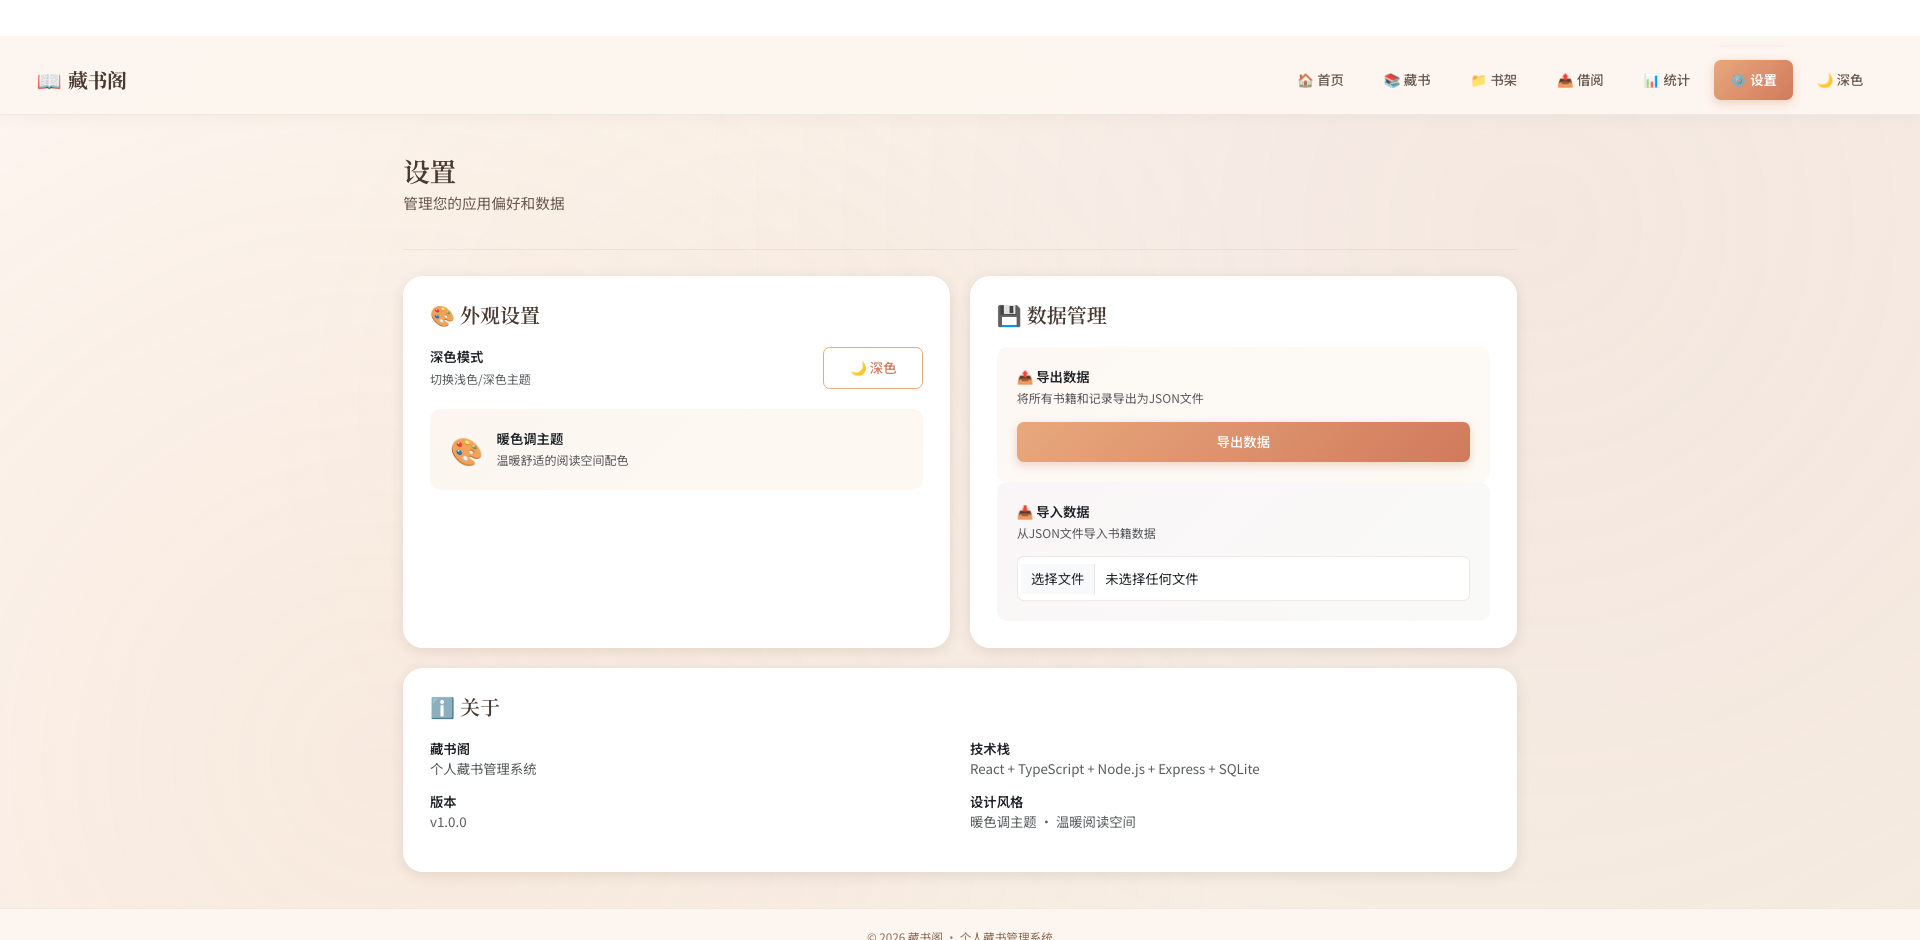Select the bookshelf icon next to 书架
This screenshot has height=940, width=1920.
(x=1478, y=80)
